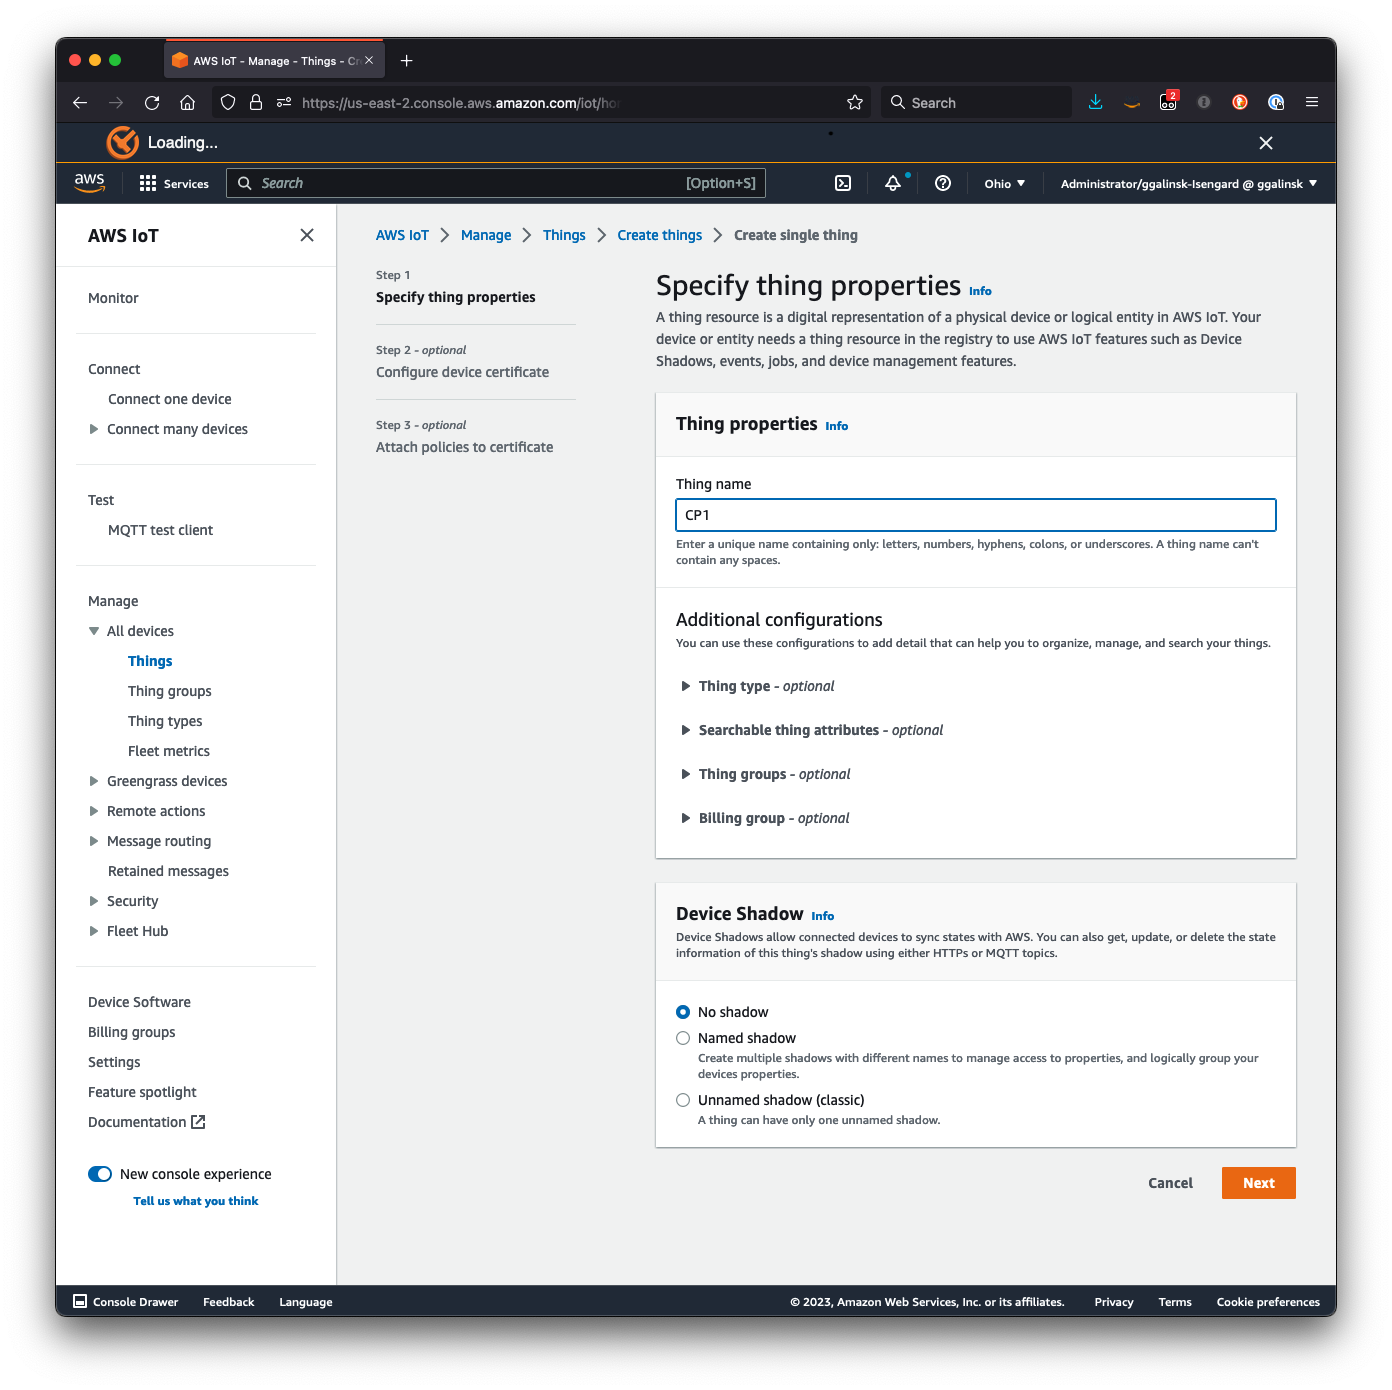
Task: Open the Ohio region dropdown
Action: (1003, 183)
